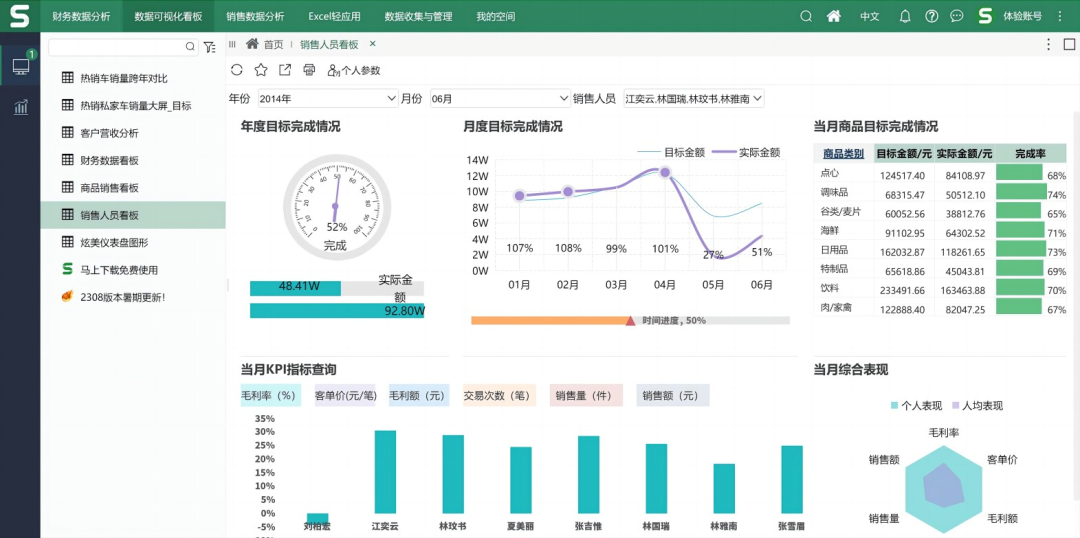The image size is (1080, 538).
Task: Maximize the report using square icon
Action: pos(1069,44)
